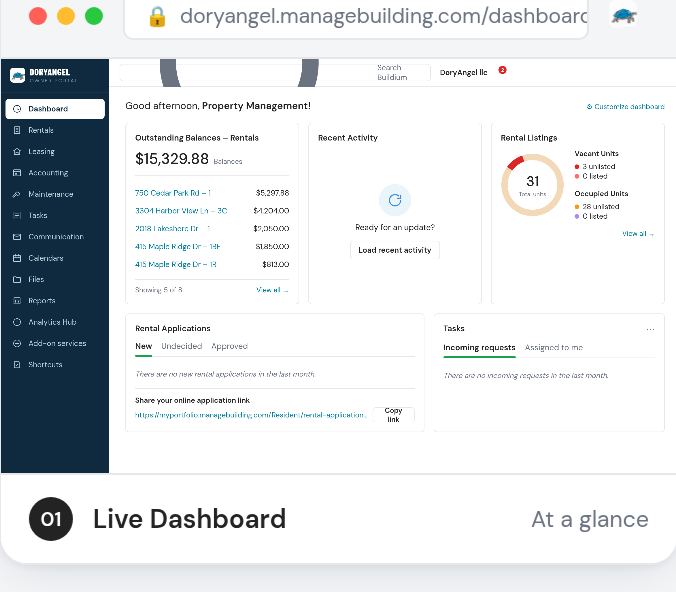Click the Shortcuts sidebar icon
Image resolution: width=676 pixels, height=592 pixels.
pyautogui.click(x=17, y=365)
